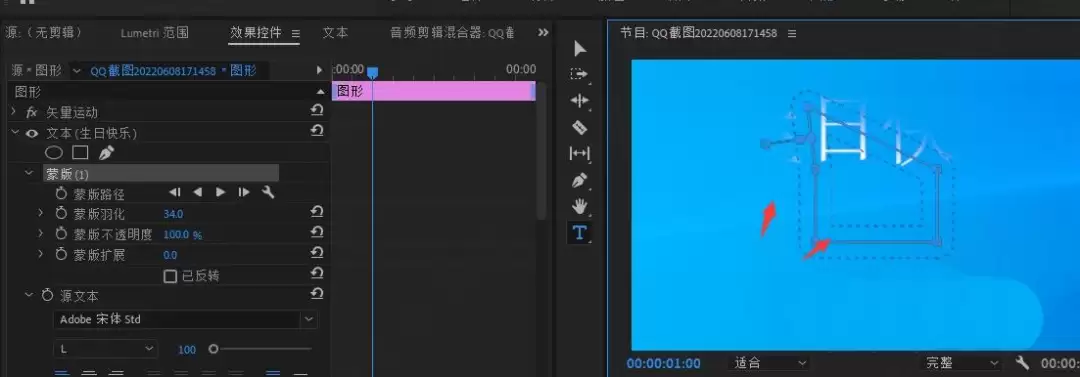Image resolution: width=1080 pixels, height=377 pixels.
Task: Toggle the 已反转 checkbox
Action: [170, 276]
